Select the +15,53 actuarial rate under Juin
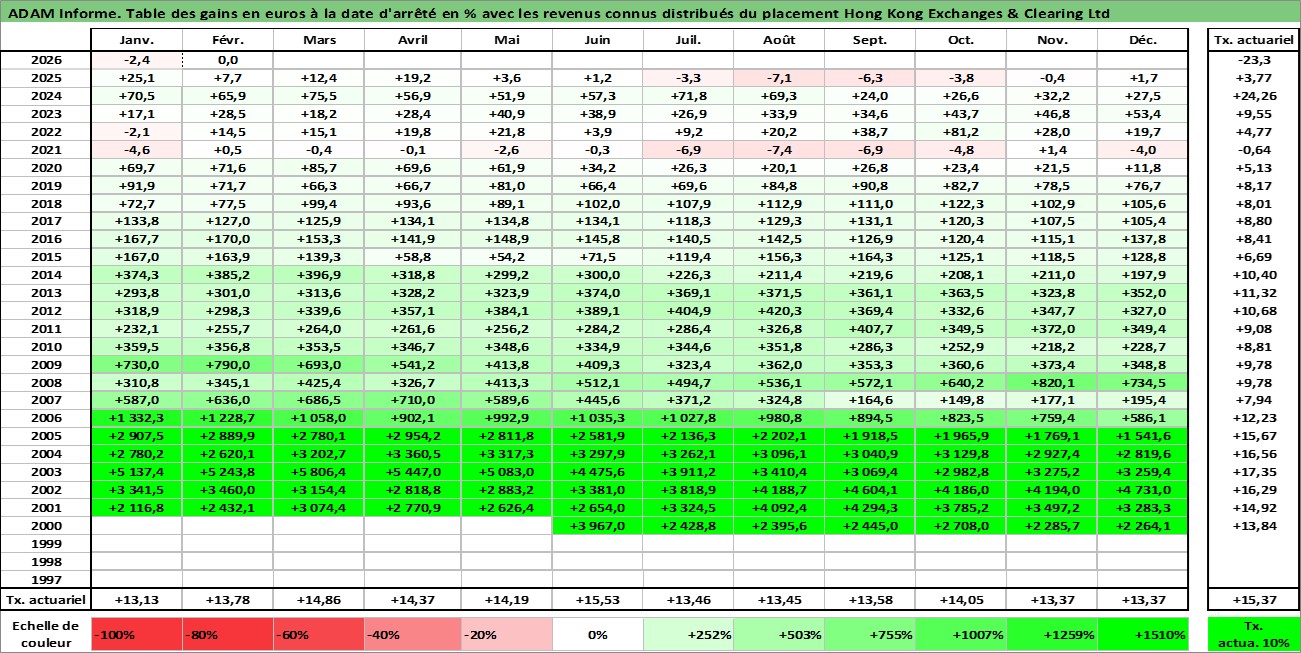 [597, 599]
